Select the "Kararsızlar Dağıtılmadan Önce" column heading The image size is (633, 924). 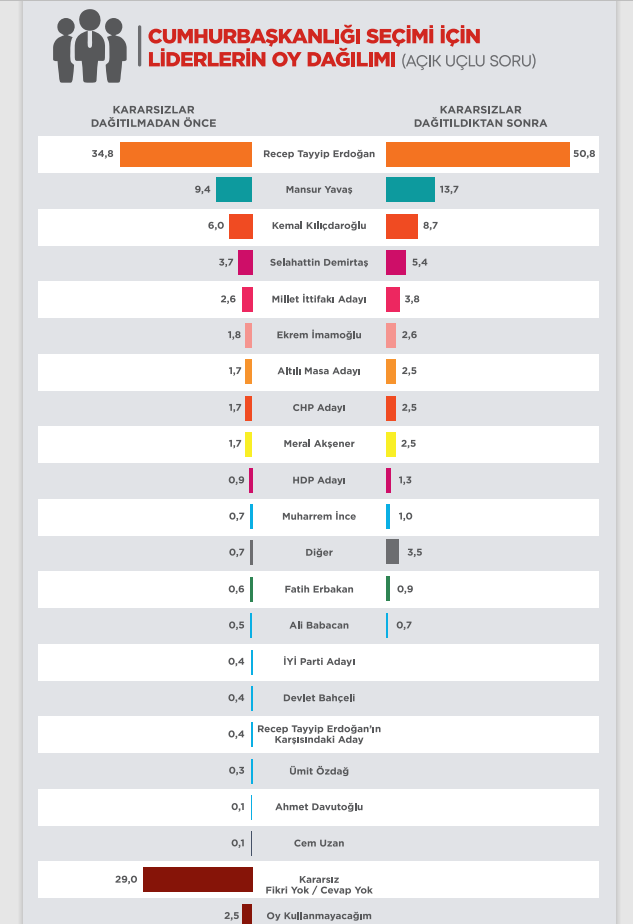pos(153,116)
